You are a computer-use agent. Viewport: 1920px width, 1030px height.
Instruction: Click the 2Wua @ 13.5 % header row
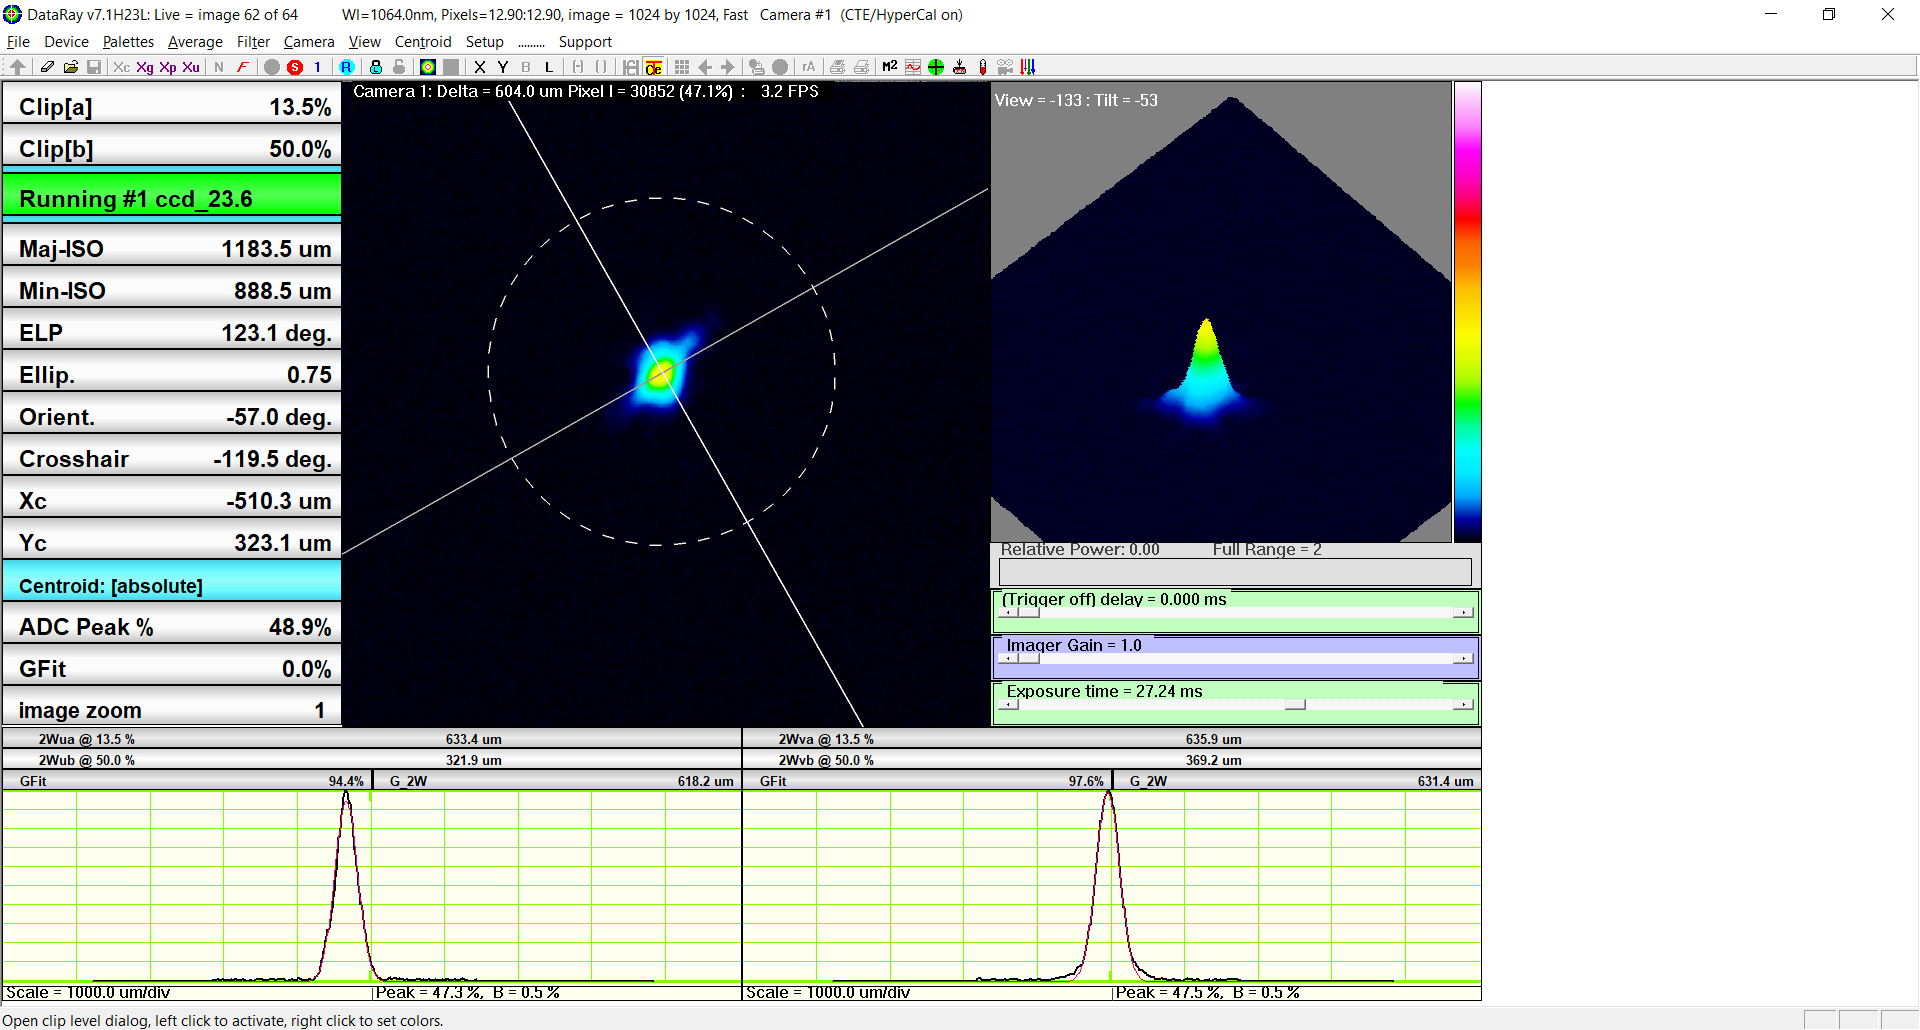pyautogui.click(x=371, y=739)
